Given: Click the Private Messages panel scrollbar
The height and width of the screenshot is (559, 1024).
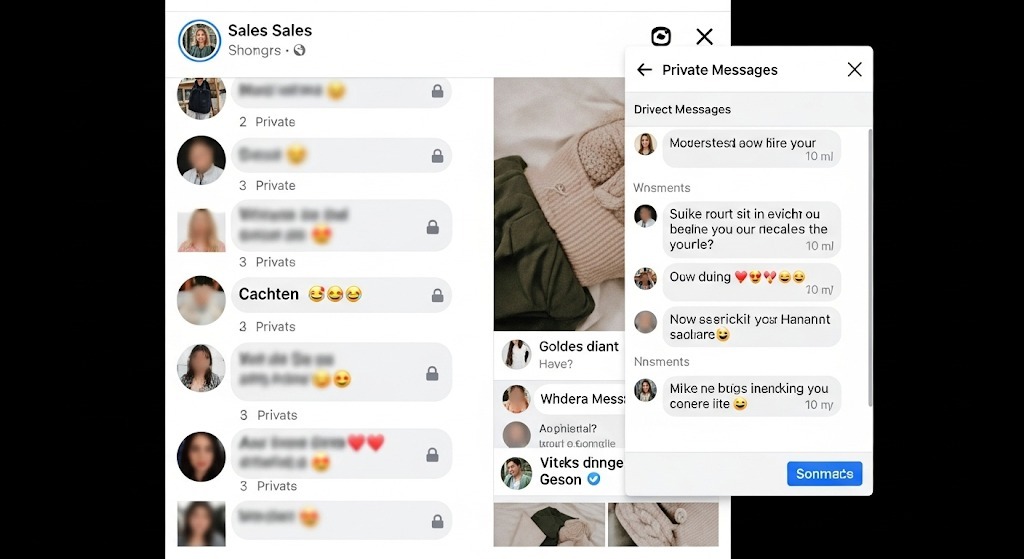Looking at the screenshot, I should [x=869, y=268].
